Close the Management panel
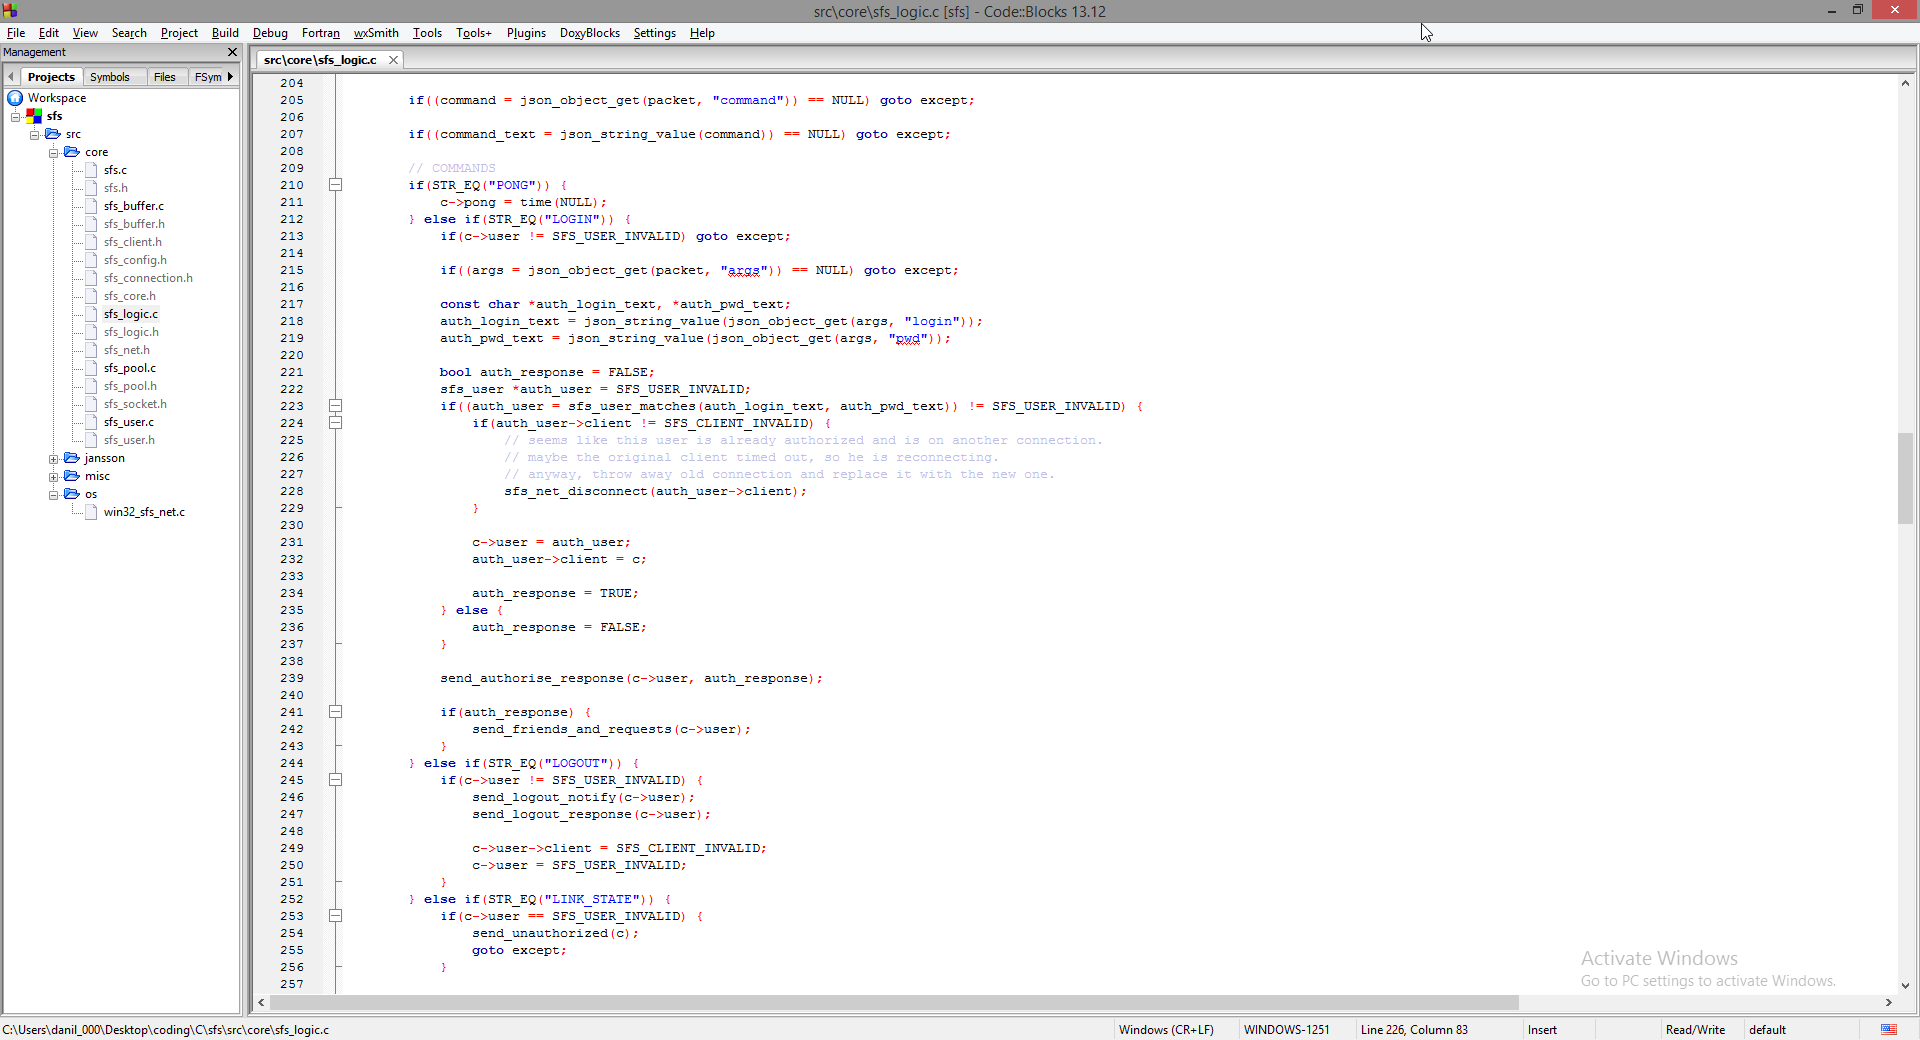 click(232, 52)
